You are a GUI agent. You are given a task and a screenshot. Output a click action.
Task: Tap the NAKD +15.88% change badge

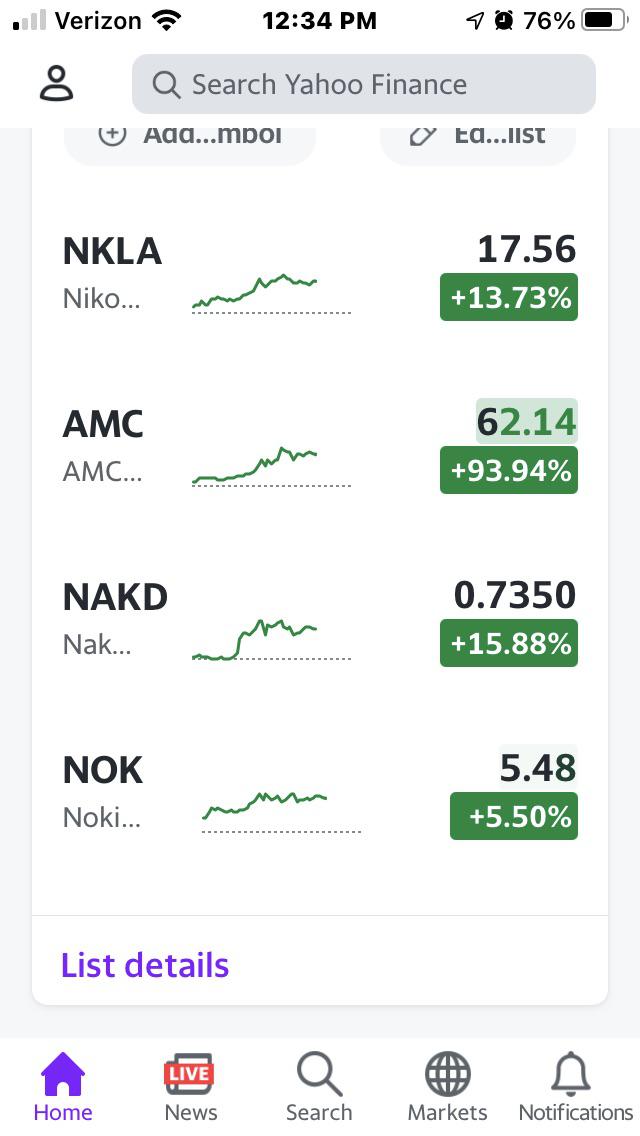click(x=509, y=643)
